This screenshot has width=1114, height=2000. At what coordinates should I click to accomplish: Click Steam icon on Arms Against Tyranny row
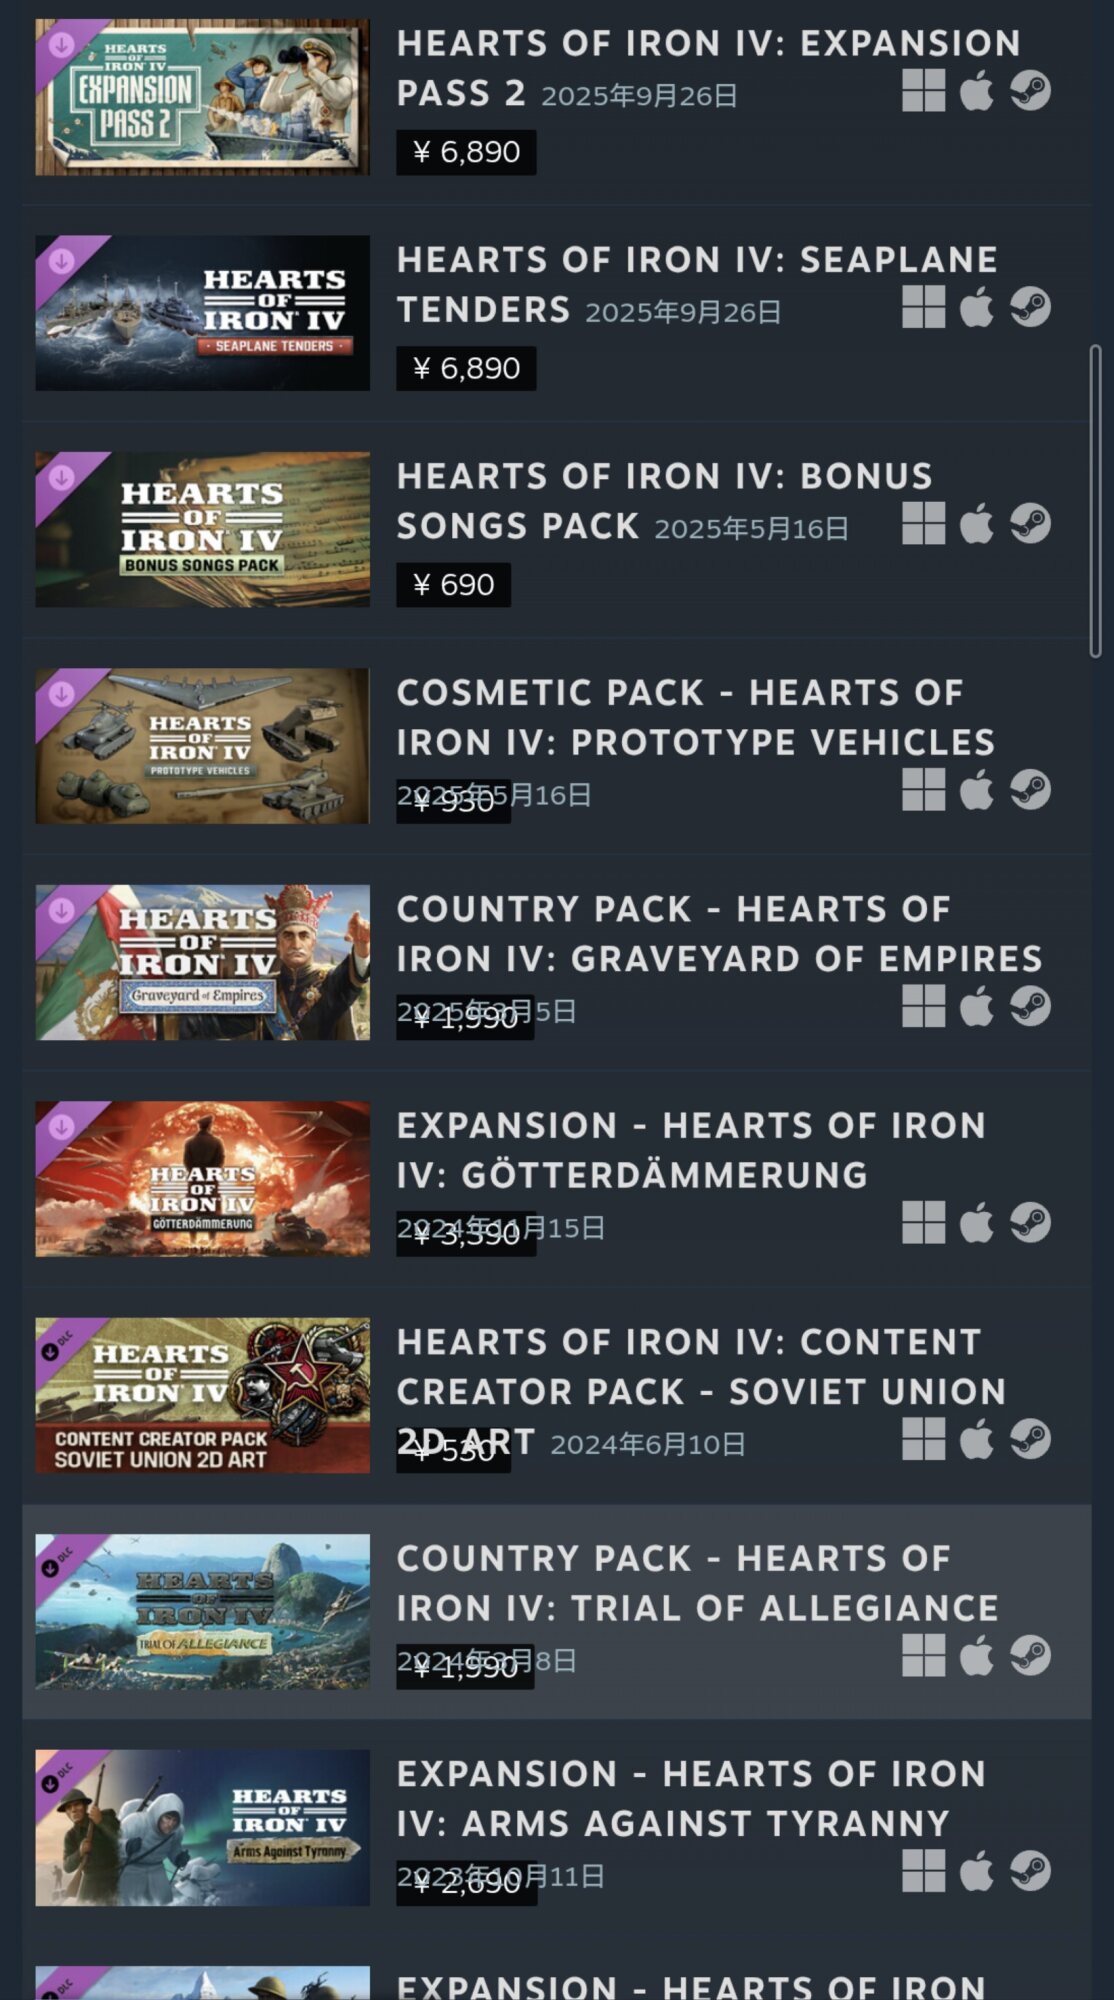point(1030,1871)
